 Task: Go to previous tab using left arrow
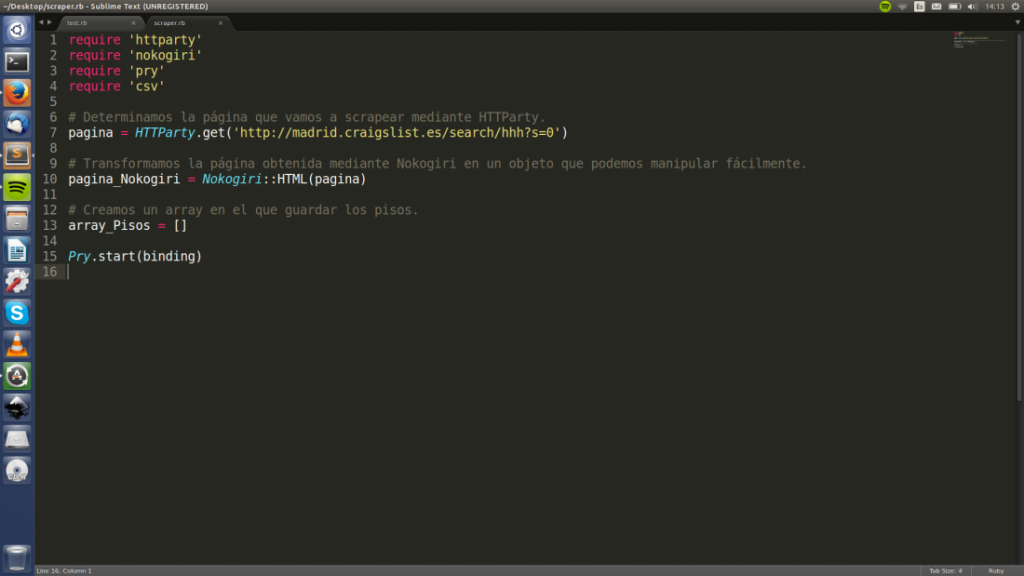pos(41,22)
